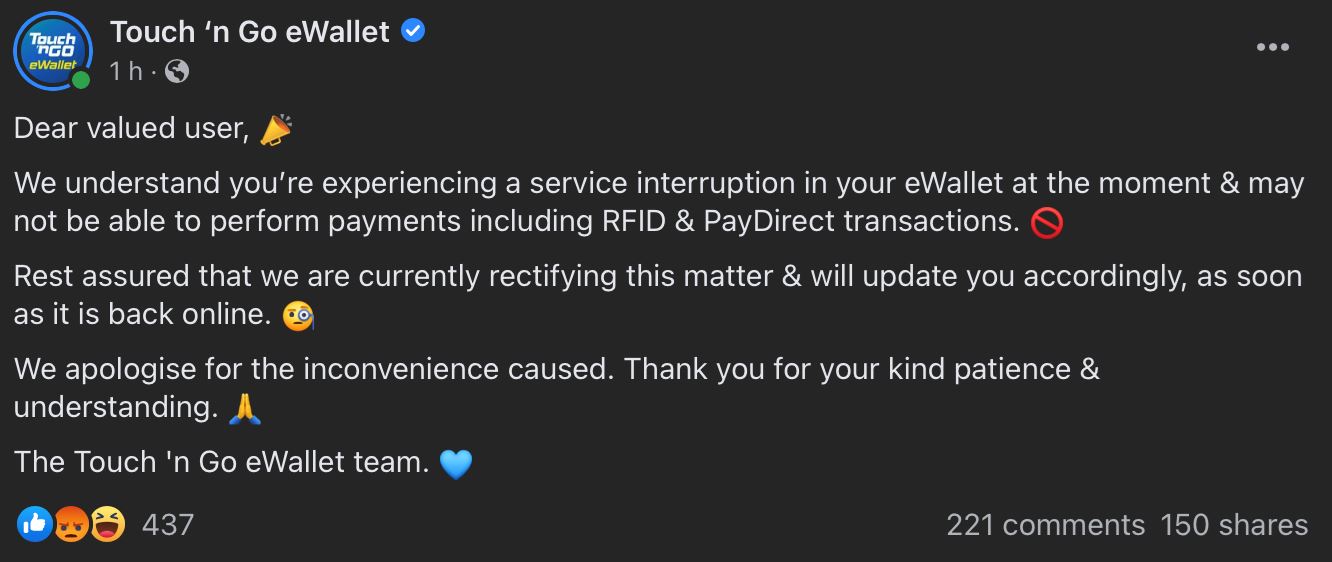The width and height of the screenshot is (1332, 562).
Task: Click the globe public-audience icon
Action: coord(176,71)
